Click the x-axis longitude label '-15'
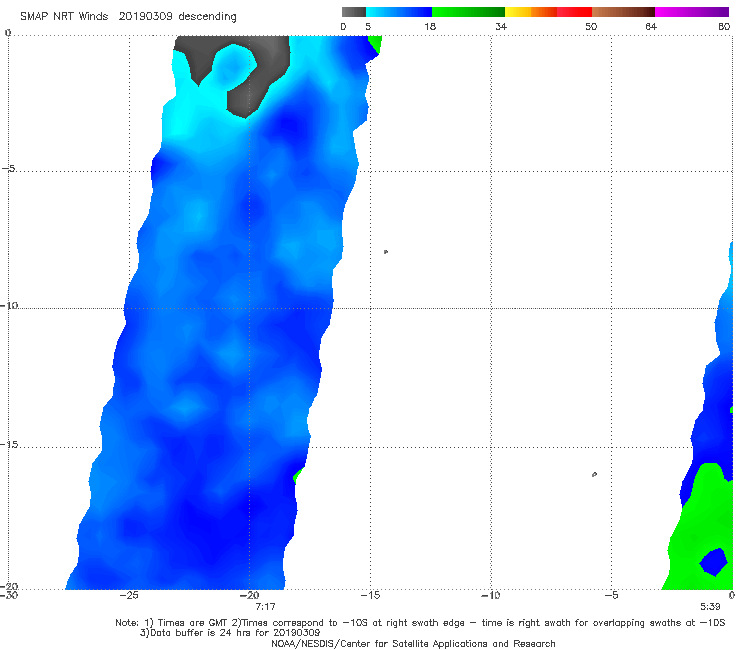The width and height of the screenshot is (740, 650). 370,595
